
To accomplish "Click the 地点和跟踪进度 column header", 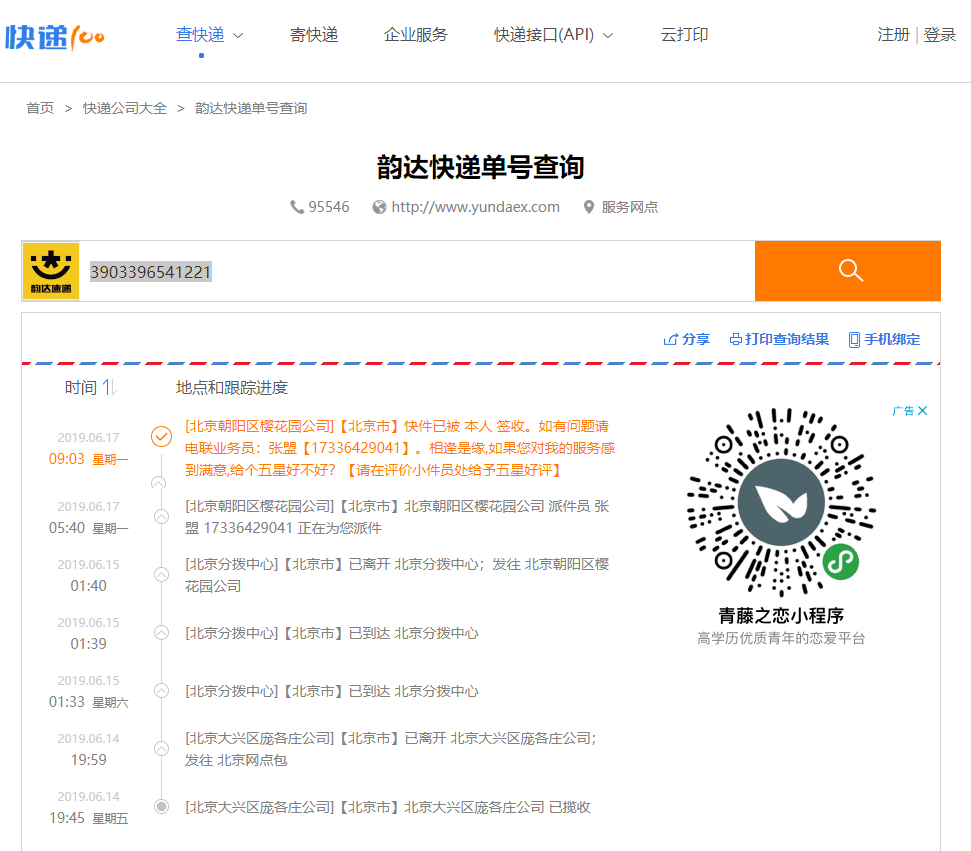I will tap(232, 388).
